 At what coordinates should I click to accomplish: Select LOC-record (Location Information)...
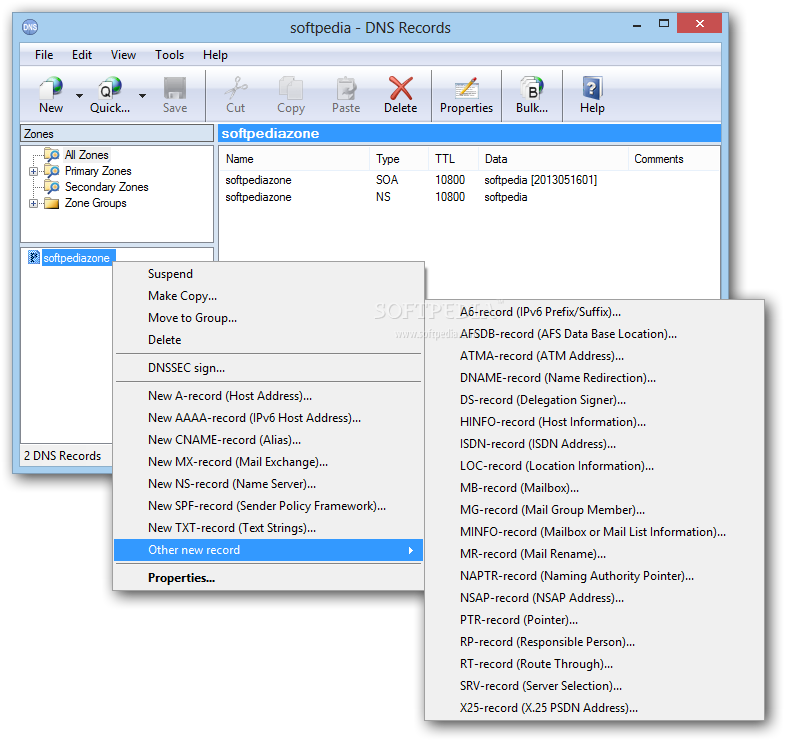click(x=594, y=466)
